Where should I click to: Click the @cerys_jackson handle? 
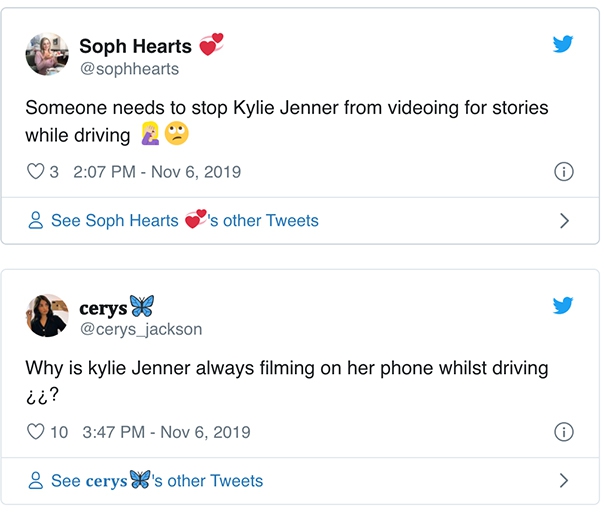tap(140, 329)
